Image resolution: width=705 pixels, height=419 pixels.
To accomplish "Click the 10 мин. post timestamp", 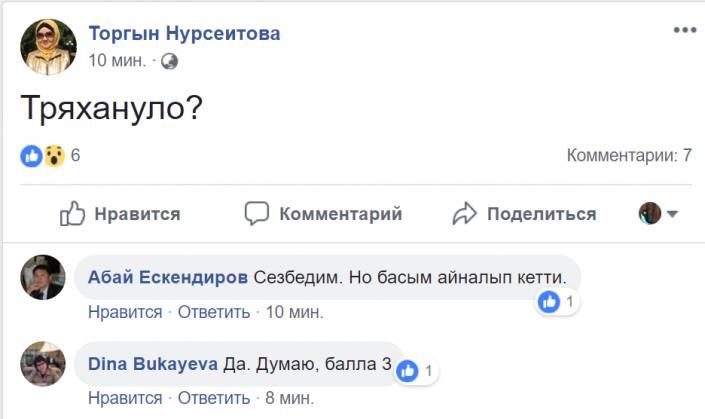I will tap(118, 61).
